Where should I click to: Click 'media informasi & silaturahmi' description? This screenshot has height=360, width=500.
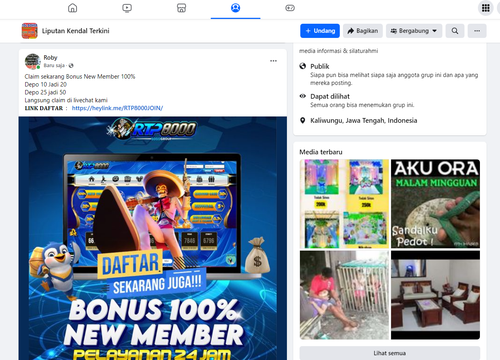pyautogui.click(x=338, y=51)
